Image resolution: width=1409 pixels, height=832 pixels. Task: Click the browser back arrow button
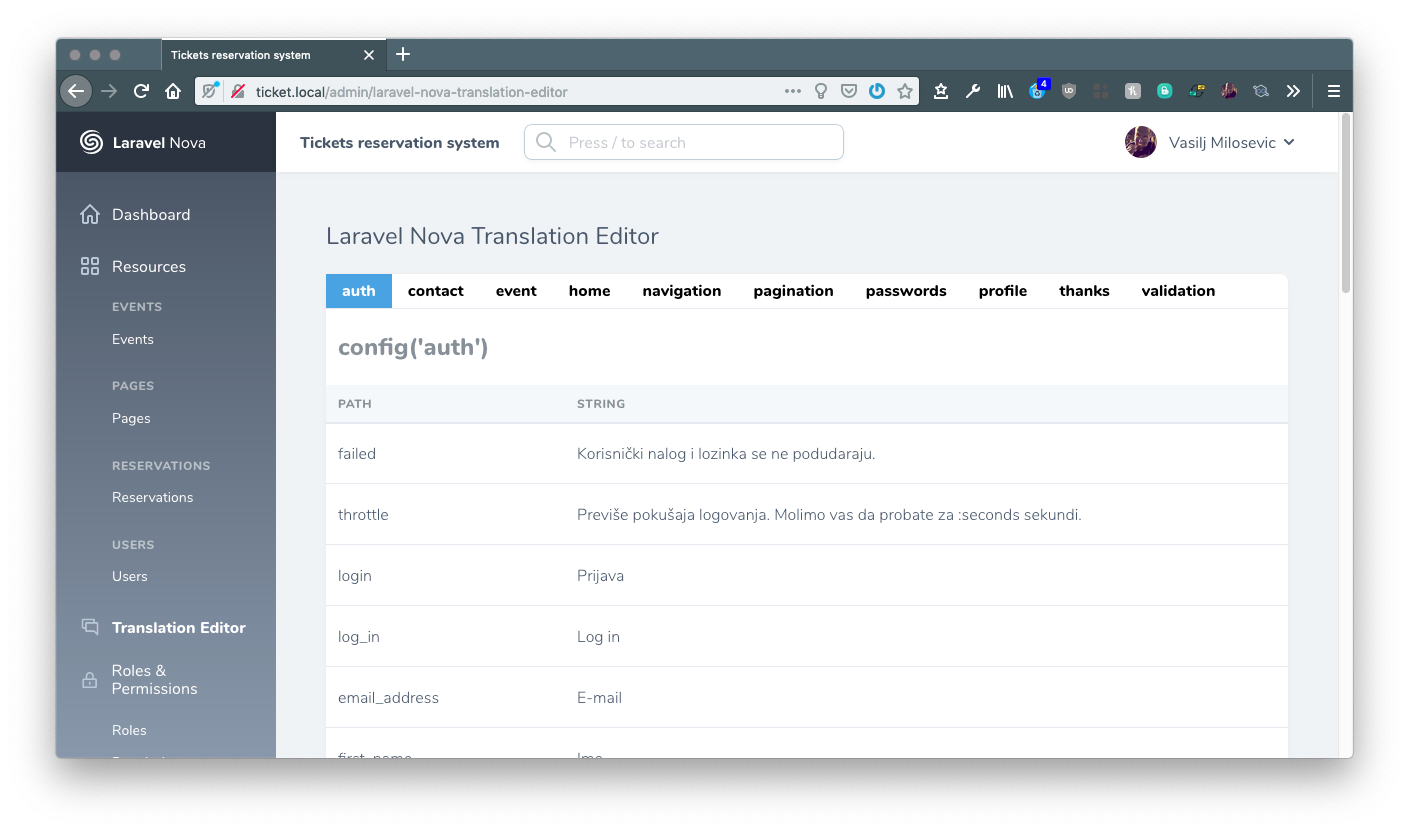click(76, 91)
